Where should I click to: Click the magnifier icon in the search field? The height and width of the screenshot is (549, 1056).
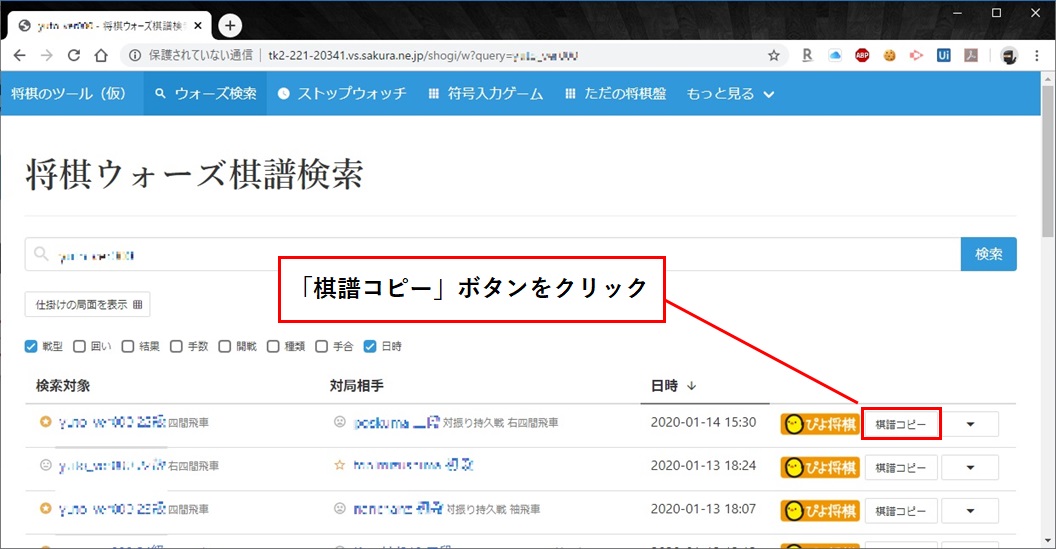pyautogui.click(x=41, y=254)
